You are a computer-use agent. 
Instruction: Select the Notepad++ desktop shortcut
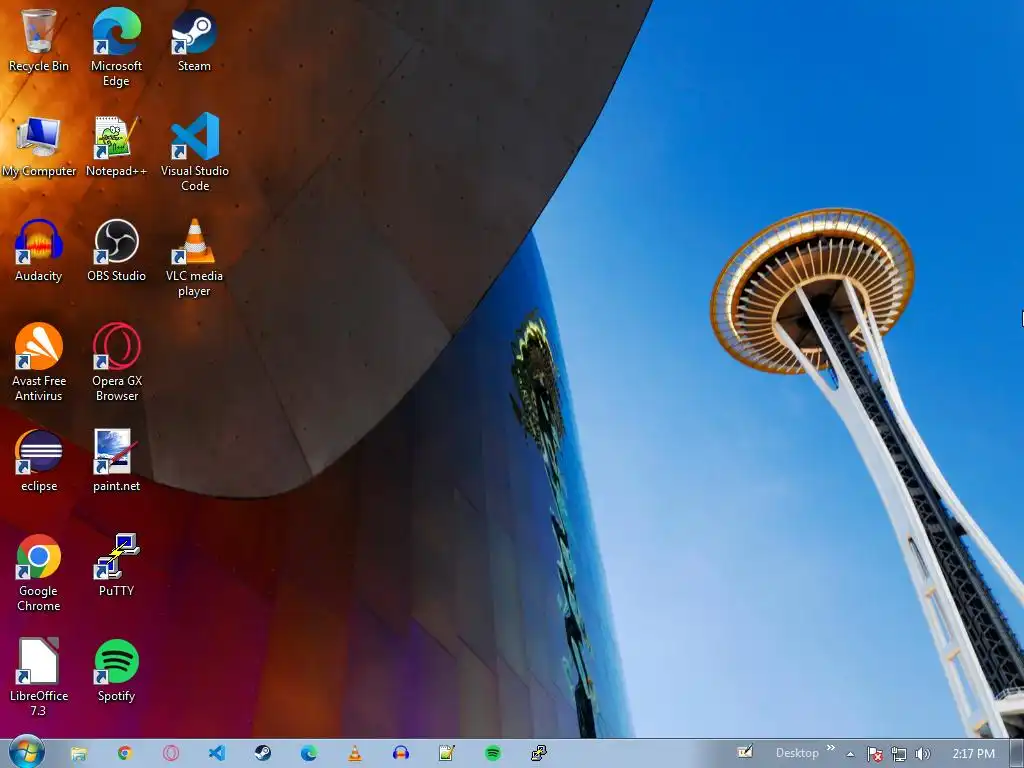(116, 145)
